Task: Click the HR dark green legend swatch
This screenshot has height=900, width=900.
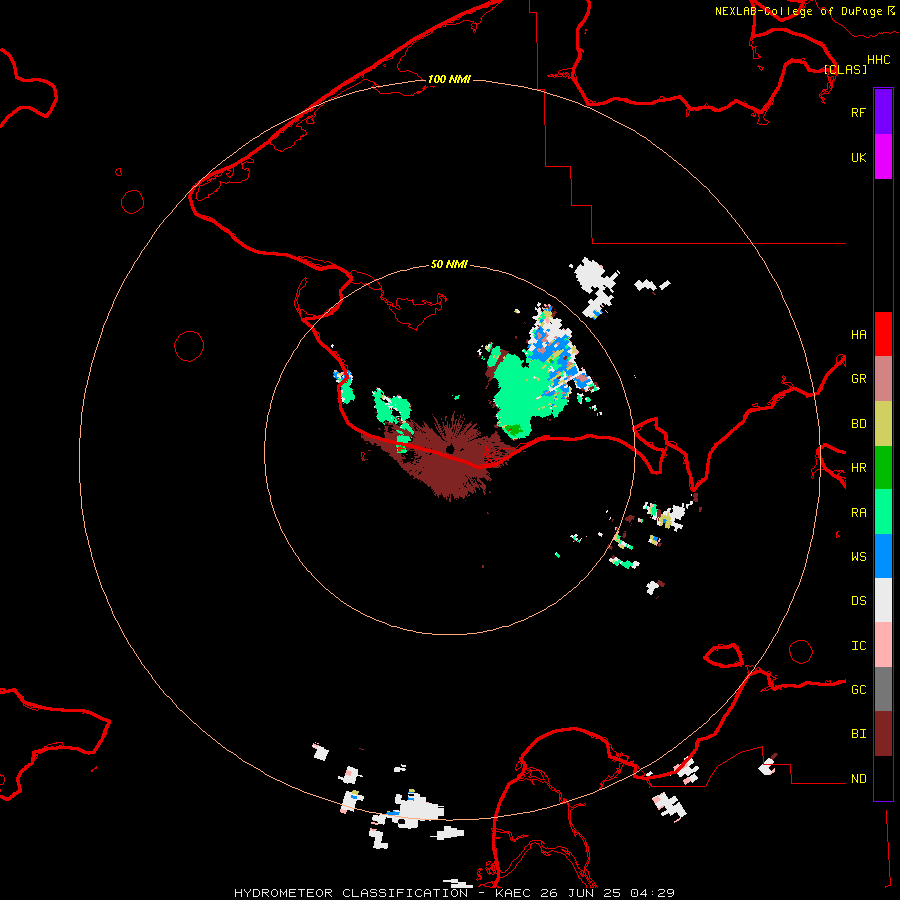Action: point(883,468)
